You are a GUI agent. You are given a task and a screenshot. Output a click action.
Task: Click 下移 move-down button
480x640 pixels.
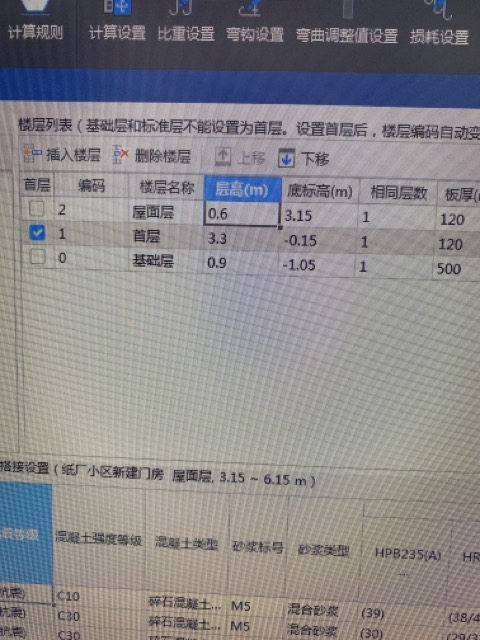click(304, 158)
